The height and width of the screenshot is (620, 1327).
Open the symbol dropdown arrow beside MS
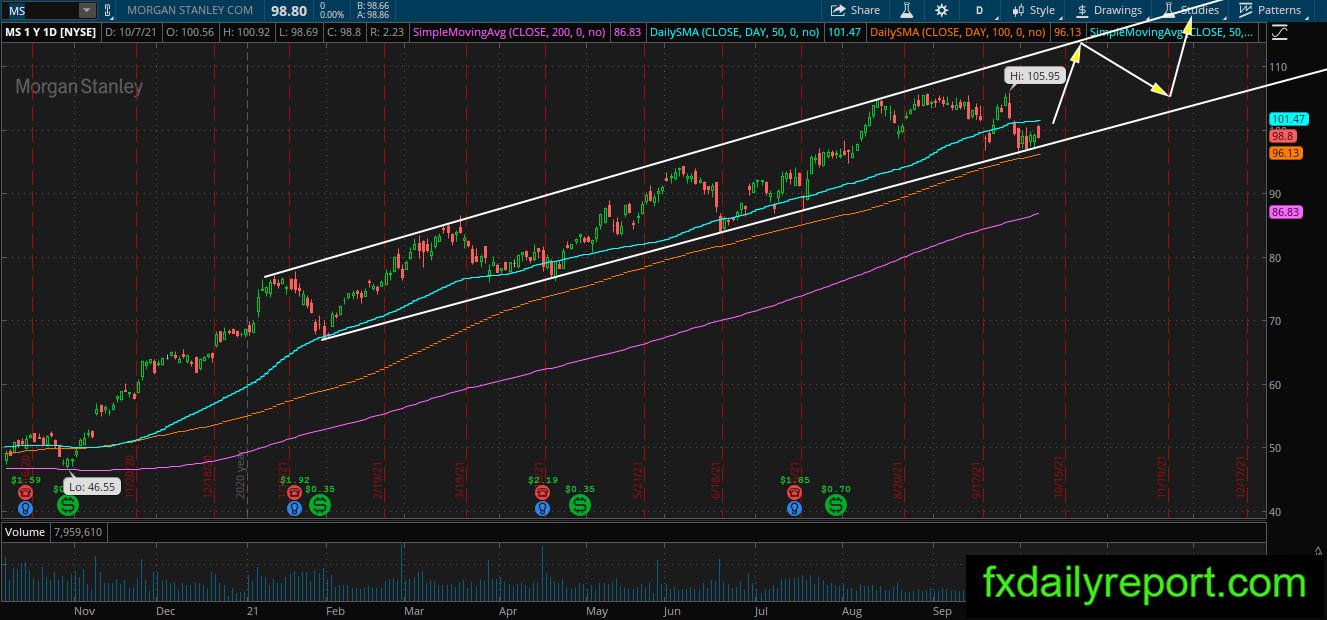[87, 10]
